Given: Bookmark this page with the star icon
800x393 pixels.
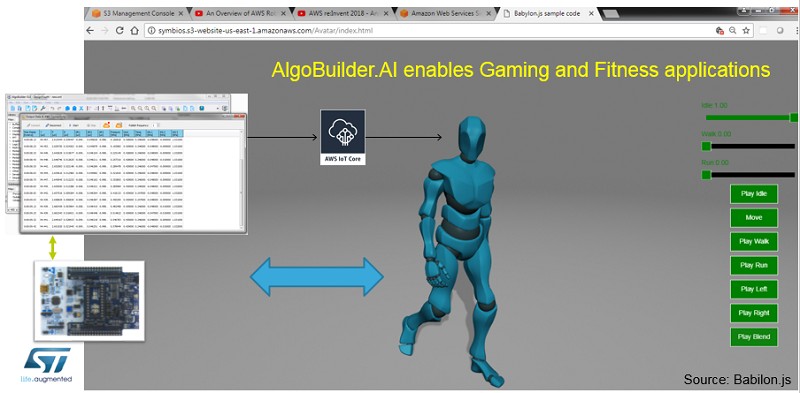Looking at the screenshot, I should (746, 31).
